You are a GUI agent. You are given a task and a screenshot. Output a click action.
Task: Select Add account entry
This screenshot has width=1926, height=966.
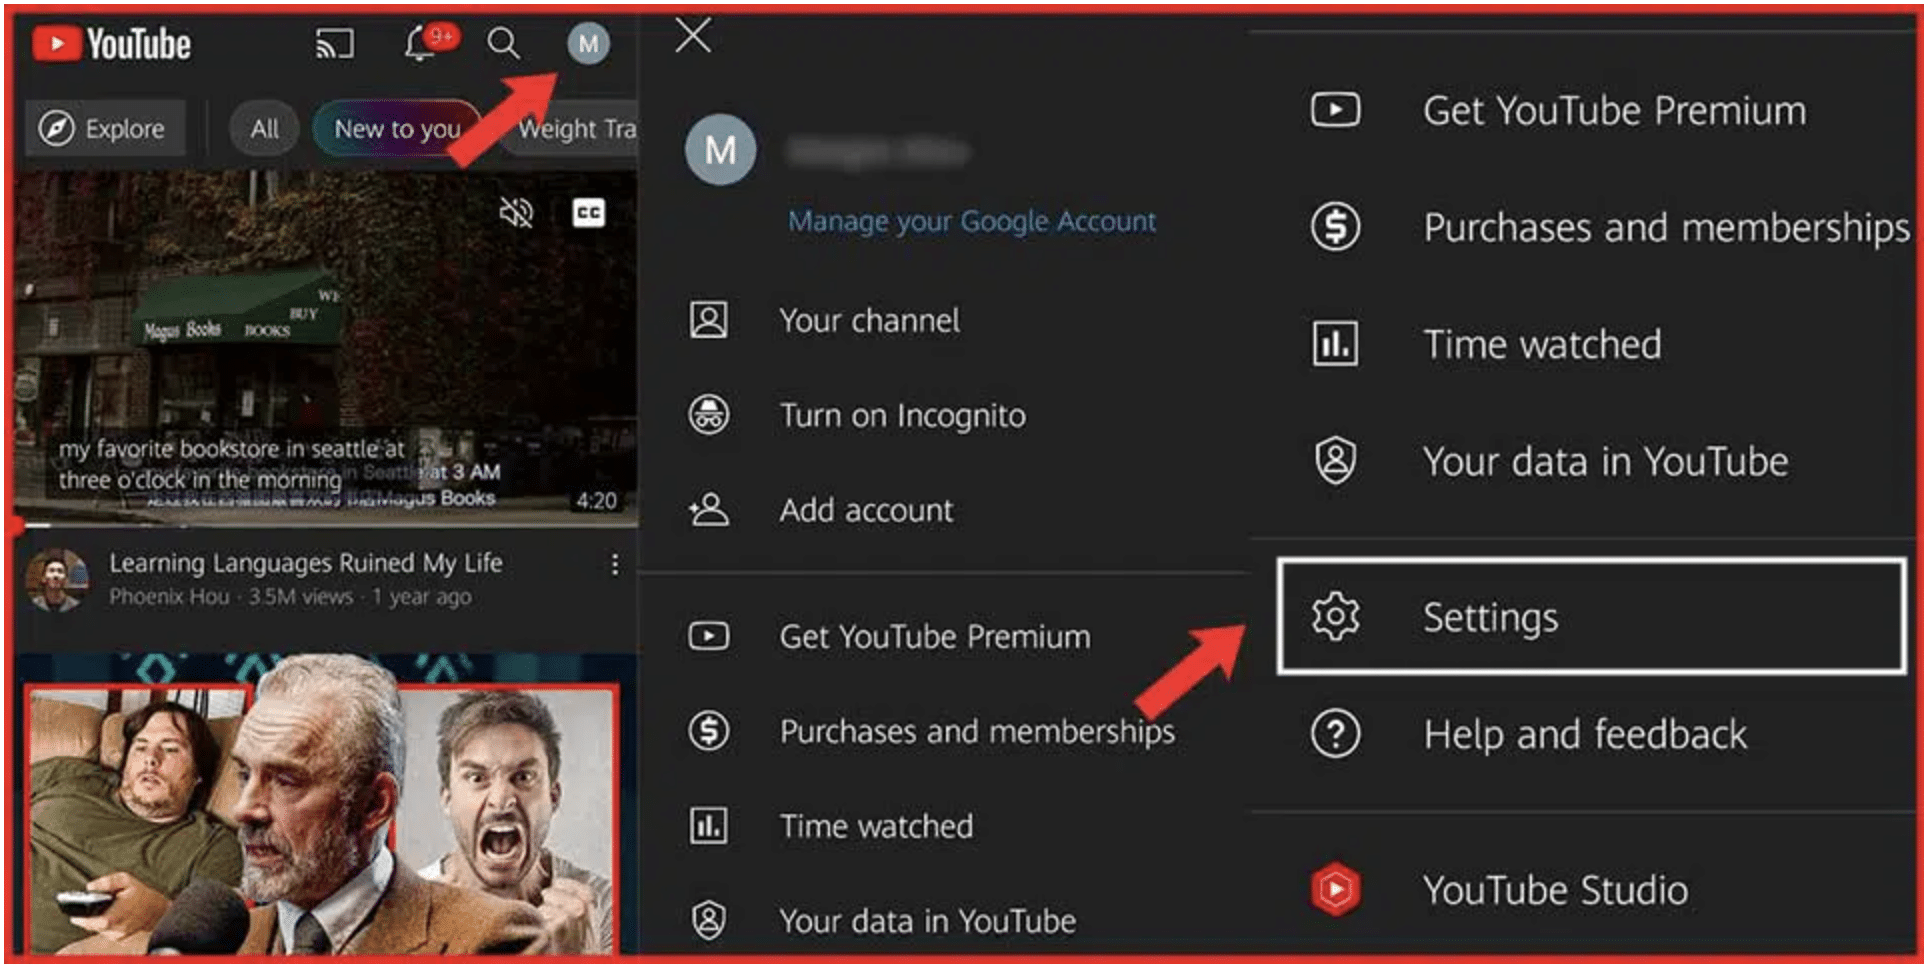tap(866, 511)
